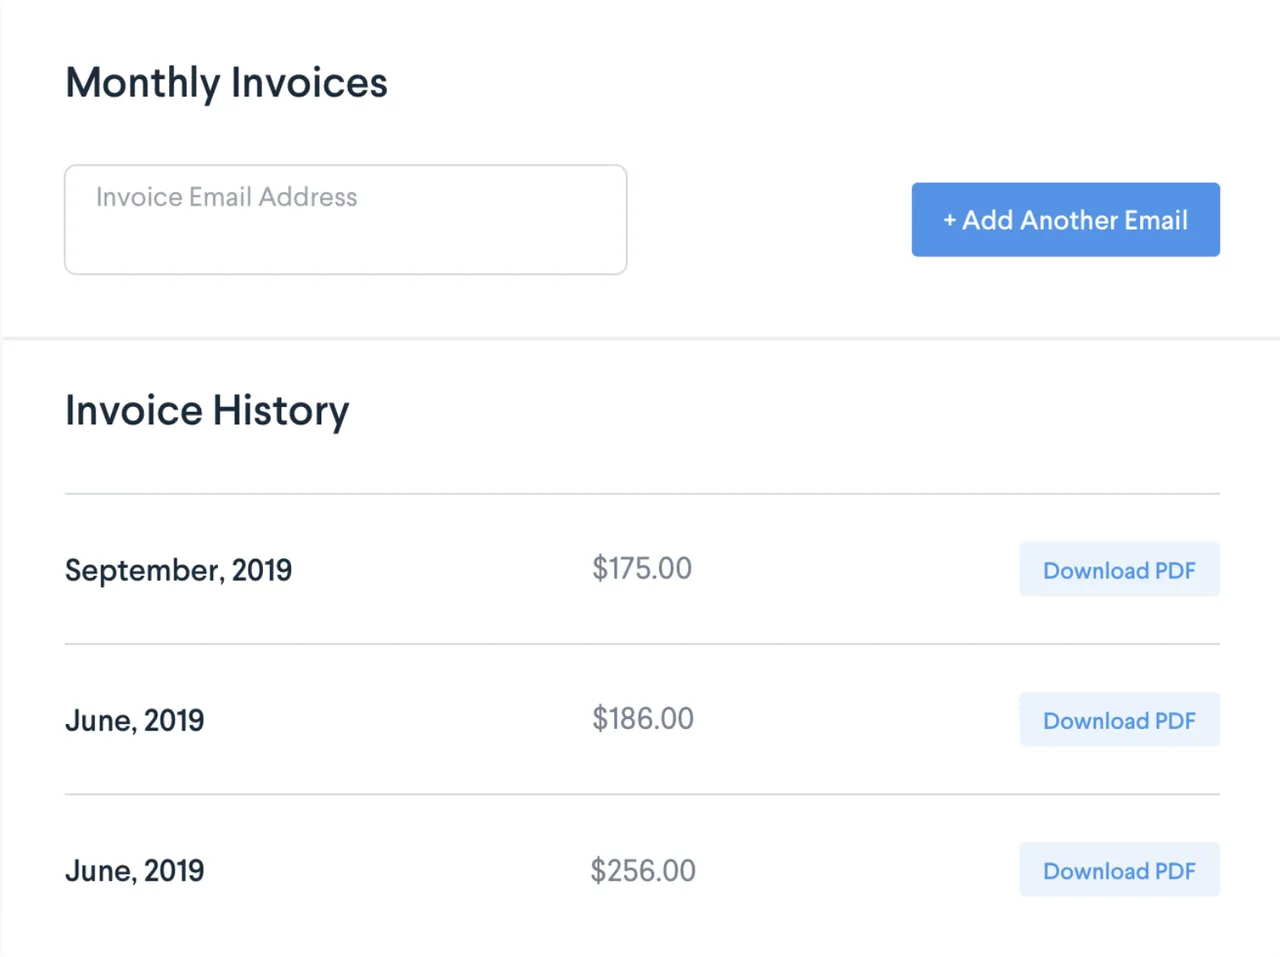Click the September invoice Download PDF link text
This screenshot has height=957, width=1280.
(1119, 570)
